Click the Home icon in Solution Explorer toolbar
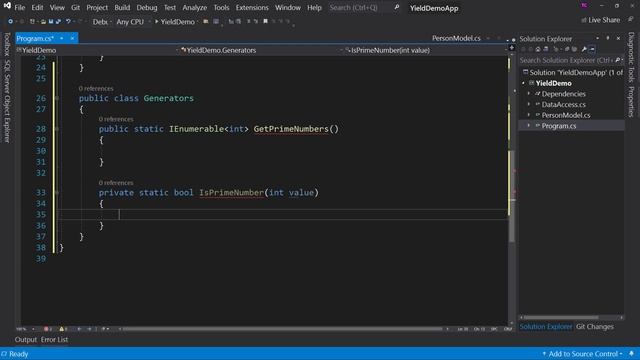This screenshot has height=360, width=640. point(538,49)
